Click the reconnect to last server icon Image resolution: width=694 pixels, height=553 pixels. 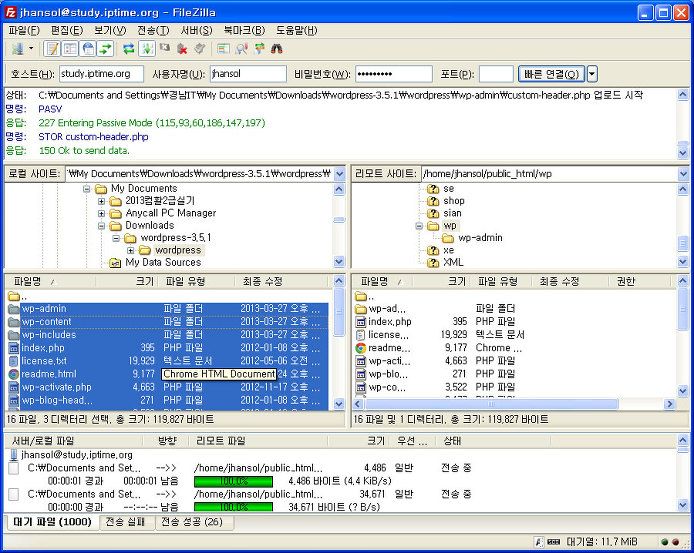[200, 49]
